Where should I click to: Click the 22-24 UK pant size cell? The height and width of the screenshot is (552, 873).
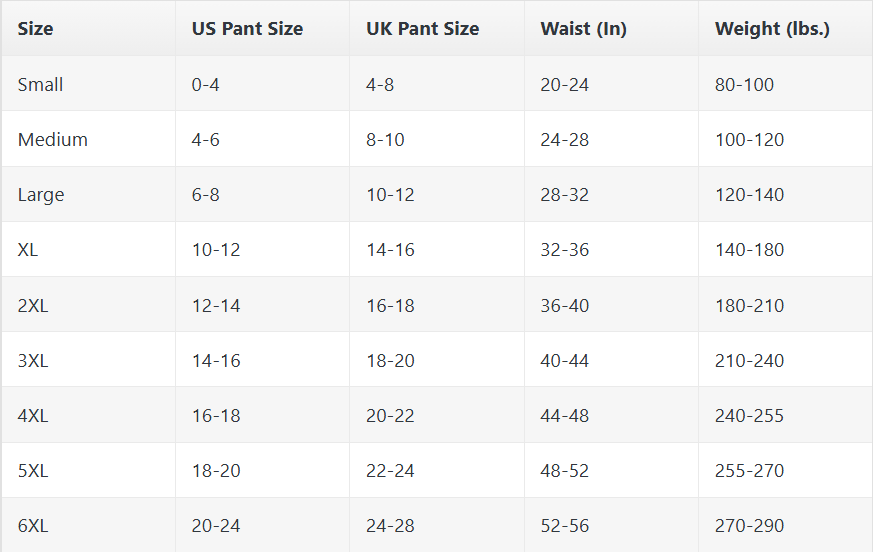tap(390, 470)
